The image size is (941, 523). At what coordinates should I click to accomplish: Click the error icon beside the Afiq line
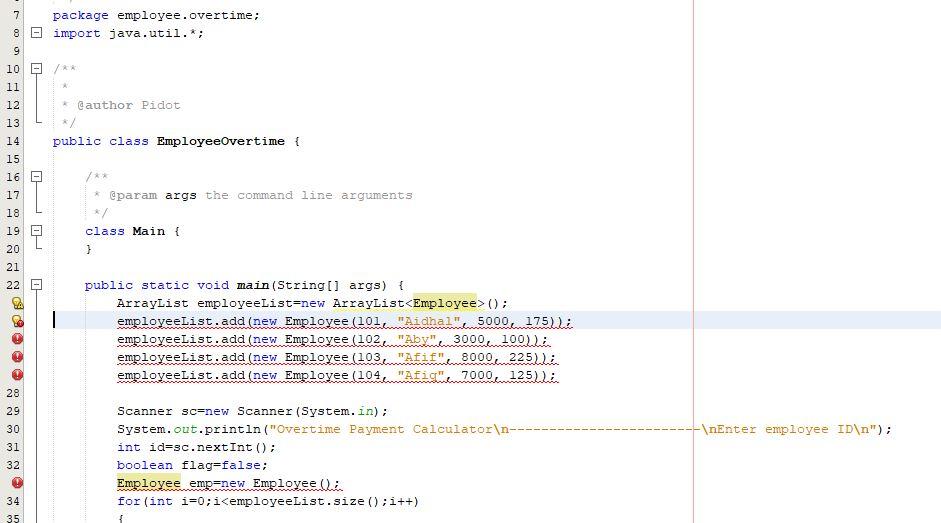[x=18, y=375]
